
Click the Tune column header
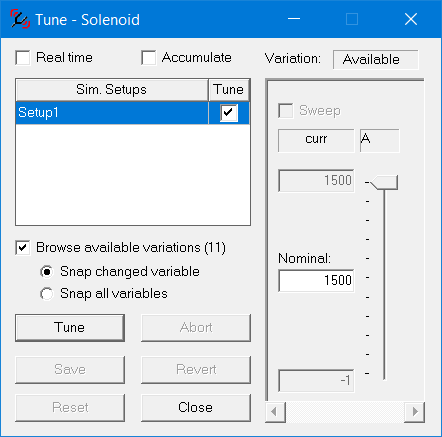pos(229,90)
